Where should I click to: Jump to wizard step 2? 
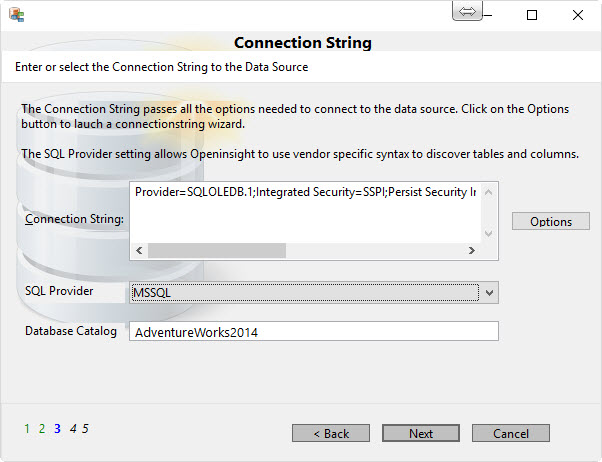click(42, 429)
